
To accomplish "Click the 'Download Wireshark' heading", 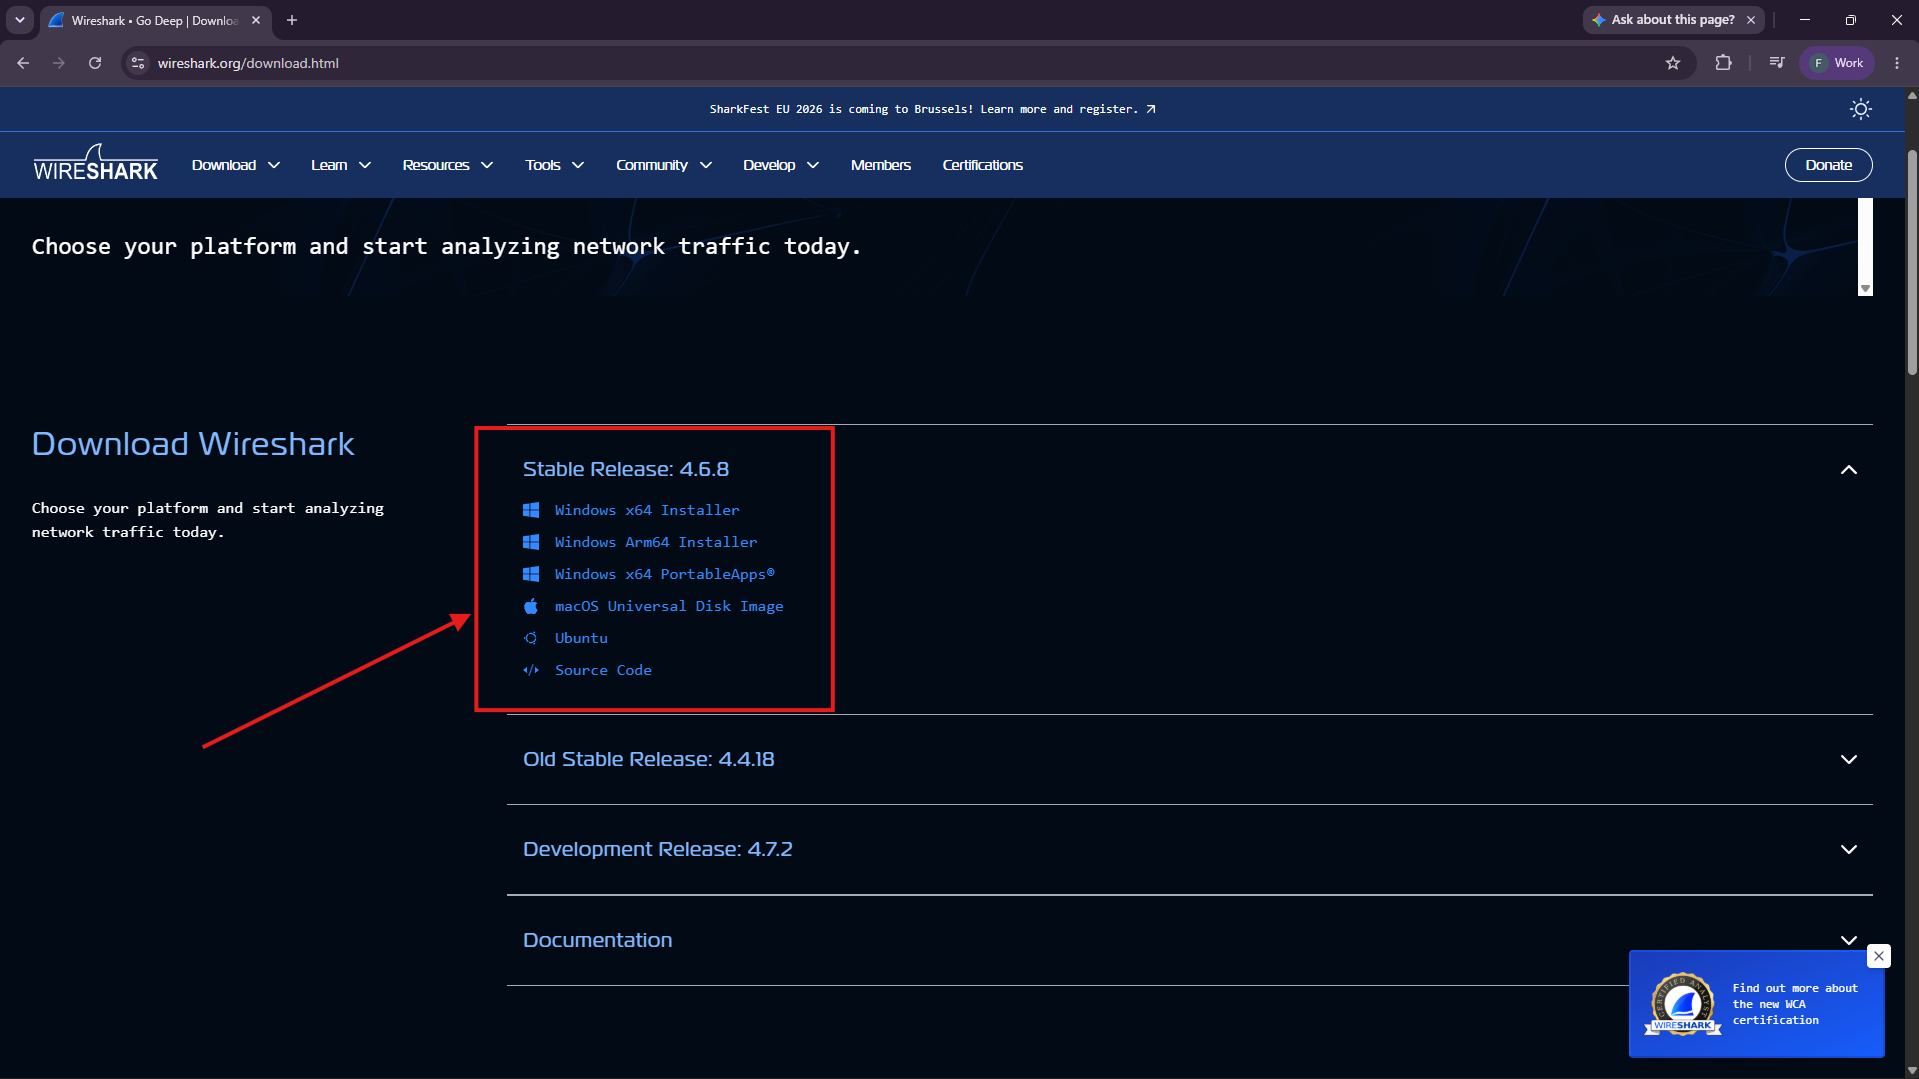I will [193, 444].
